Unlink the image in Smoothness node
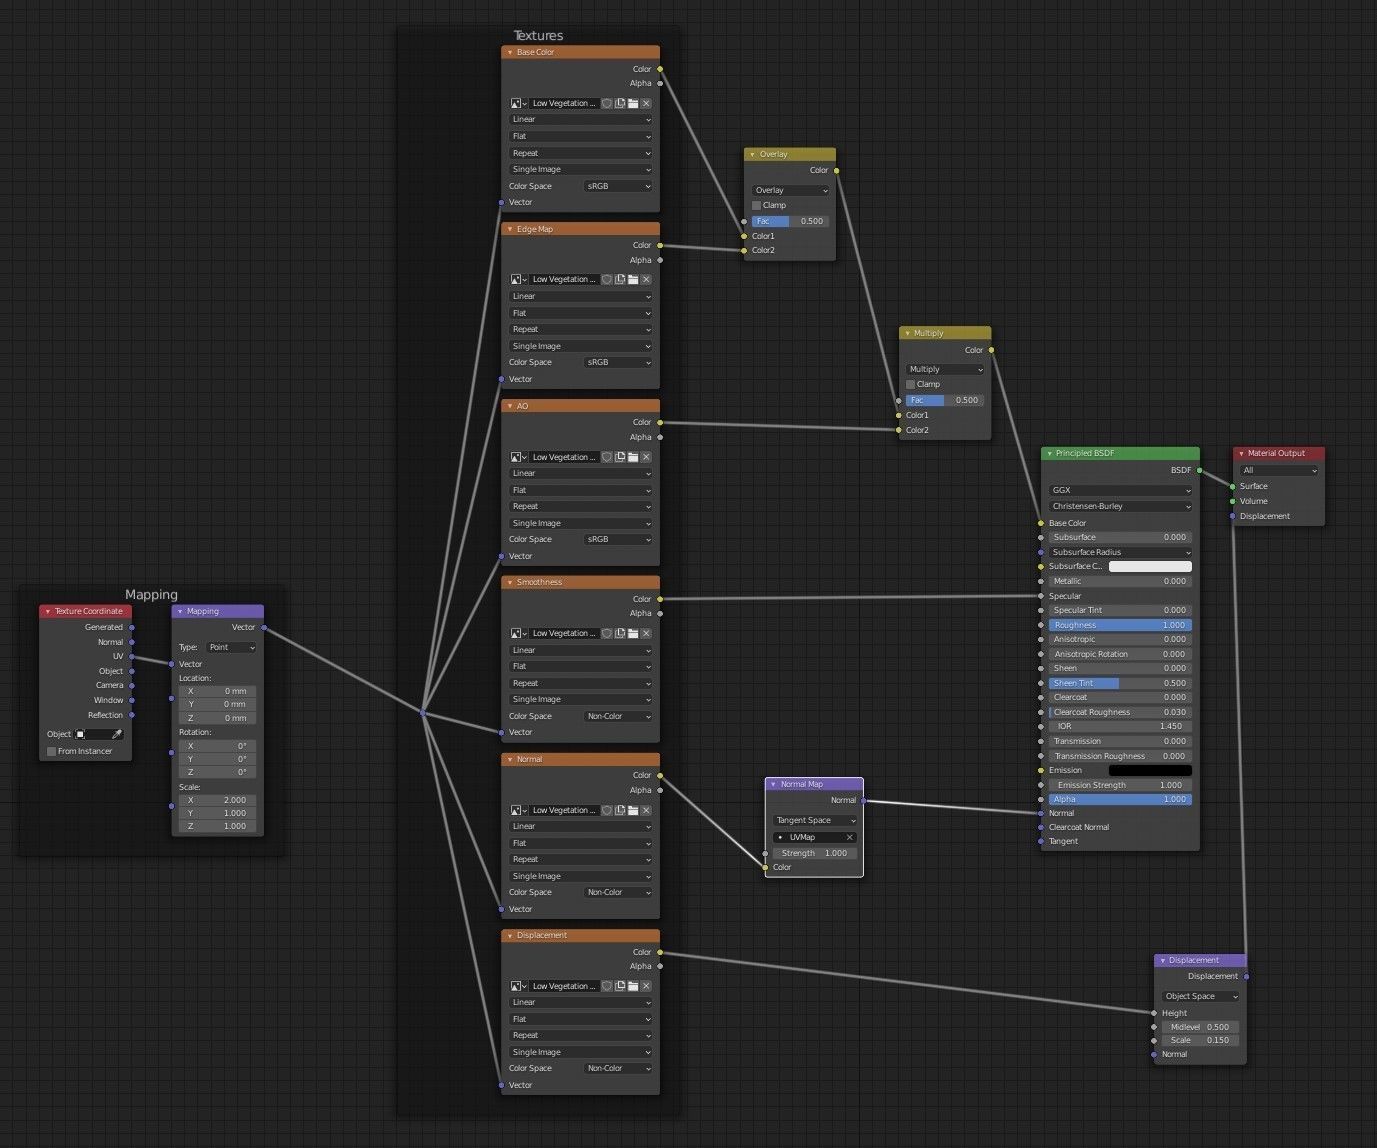 [646, 633]
